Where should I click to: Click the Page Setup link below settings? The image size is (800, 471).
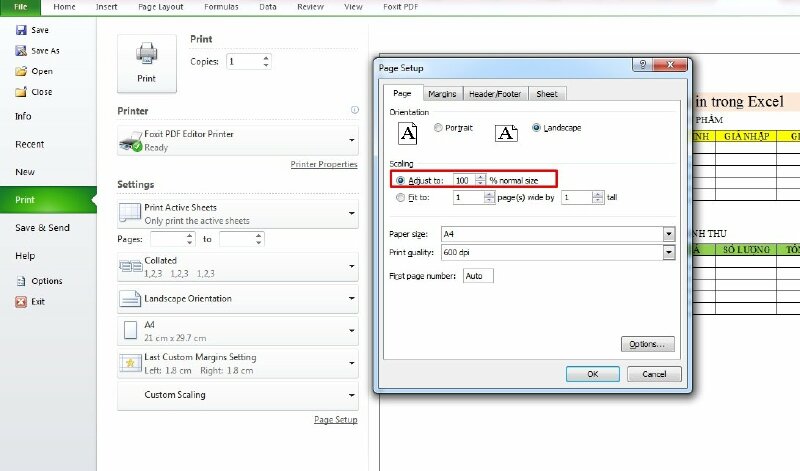pos(336,419)
